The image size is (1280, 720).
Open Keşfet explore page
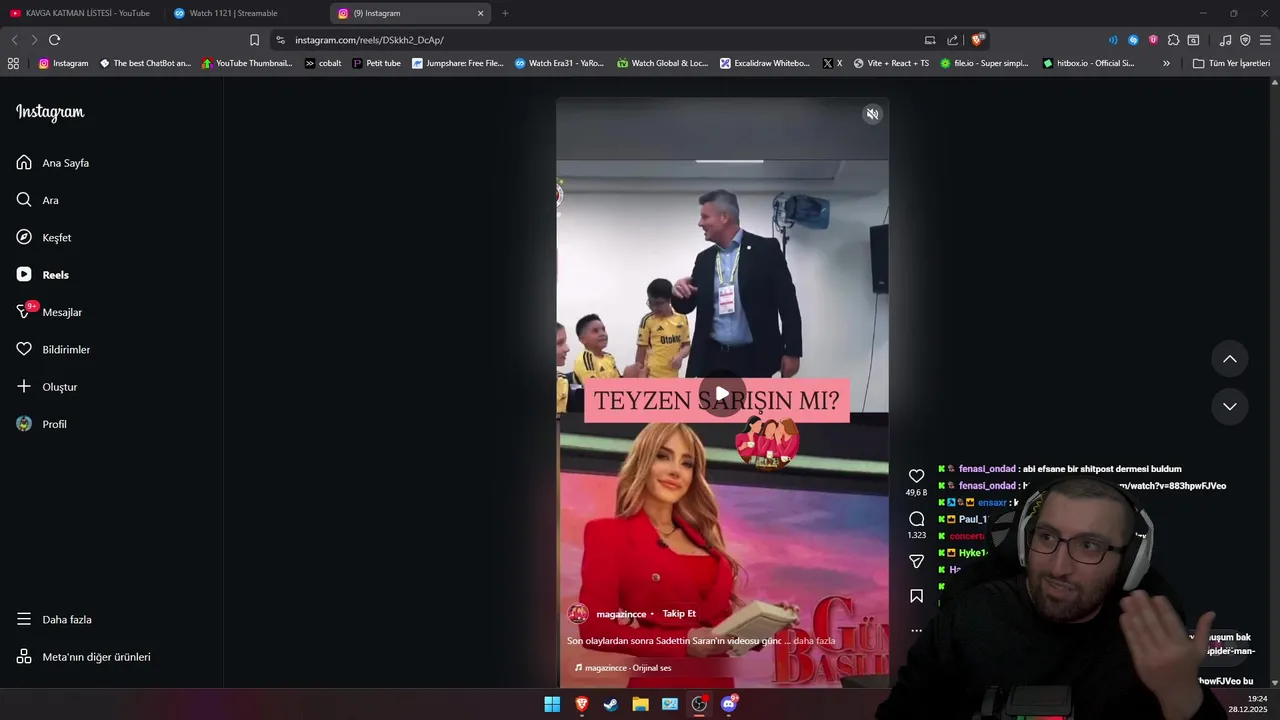[44, 237]
